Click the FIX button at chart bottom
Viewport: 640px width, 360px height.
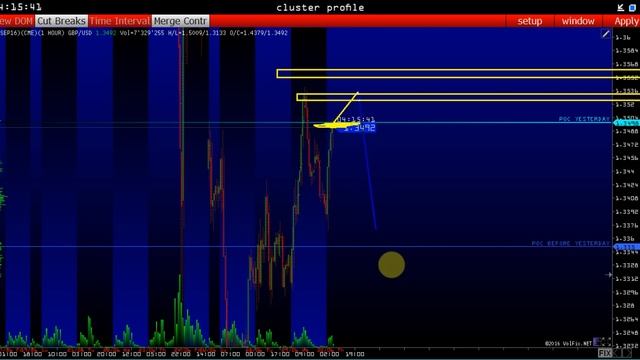(x=604, y=353)
